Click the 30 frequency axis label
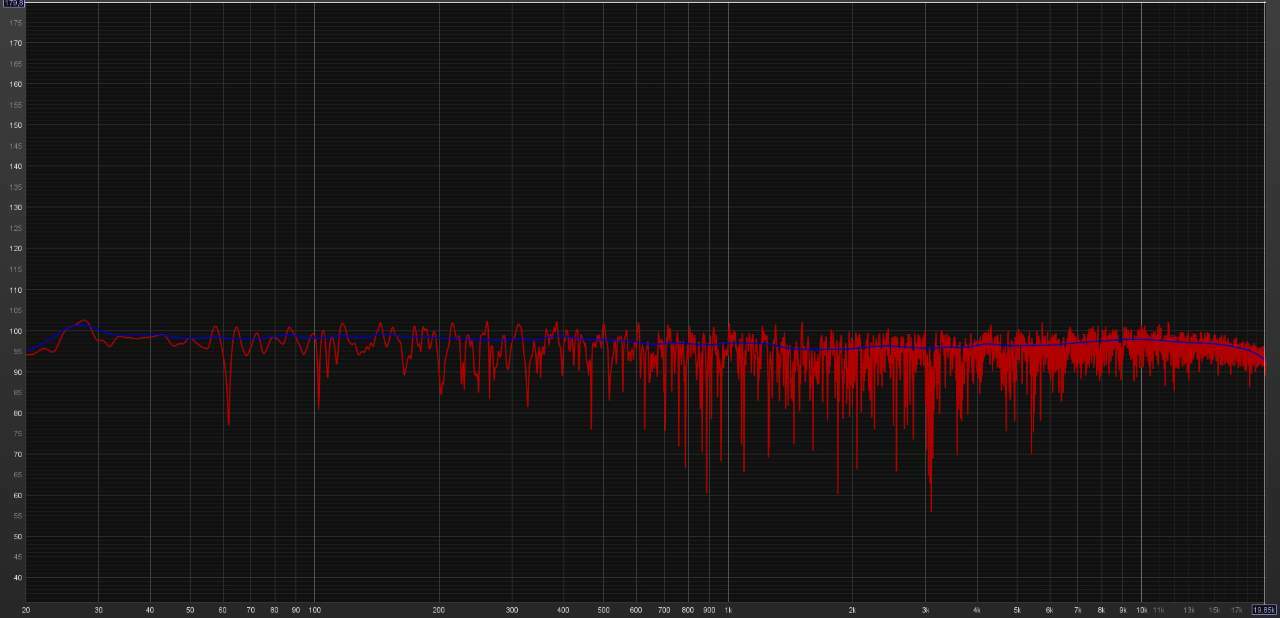Screen dimensions: 1280x618 click(x=98, y=609)
